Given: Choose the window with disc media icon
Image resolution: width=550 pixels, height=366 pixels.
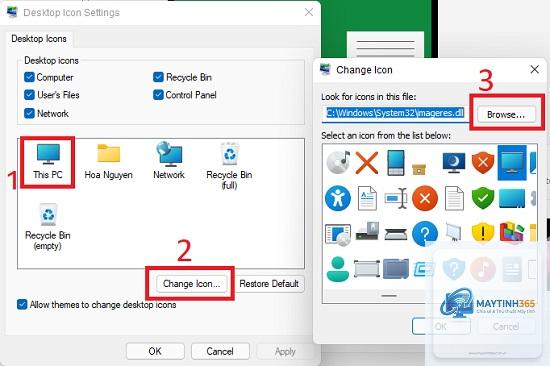Looking at the screenshot, I should click(338, 234).
